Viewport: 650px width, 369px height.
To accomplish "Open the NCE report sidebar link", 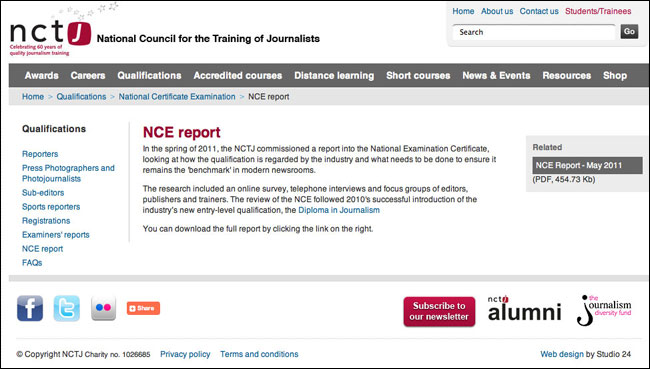I will [x=42, y=249].
